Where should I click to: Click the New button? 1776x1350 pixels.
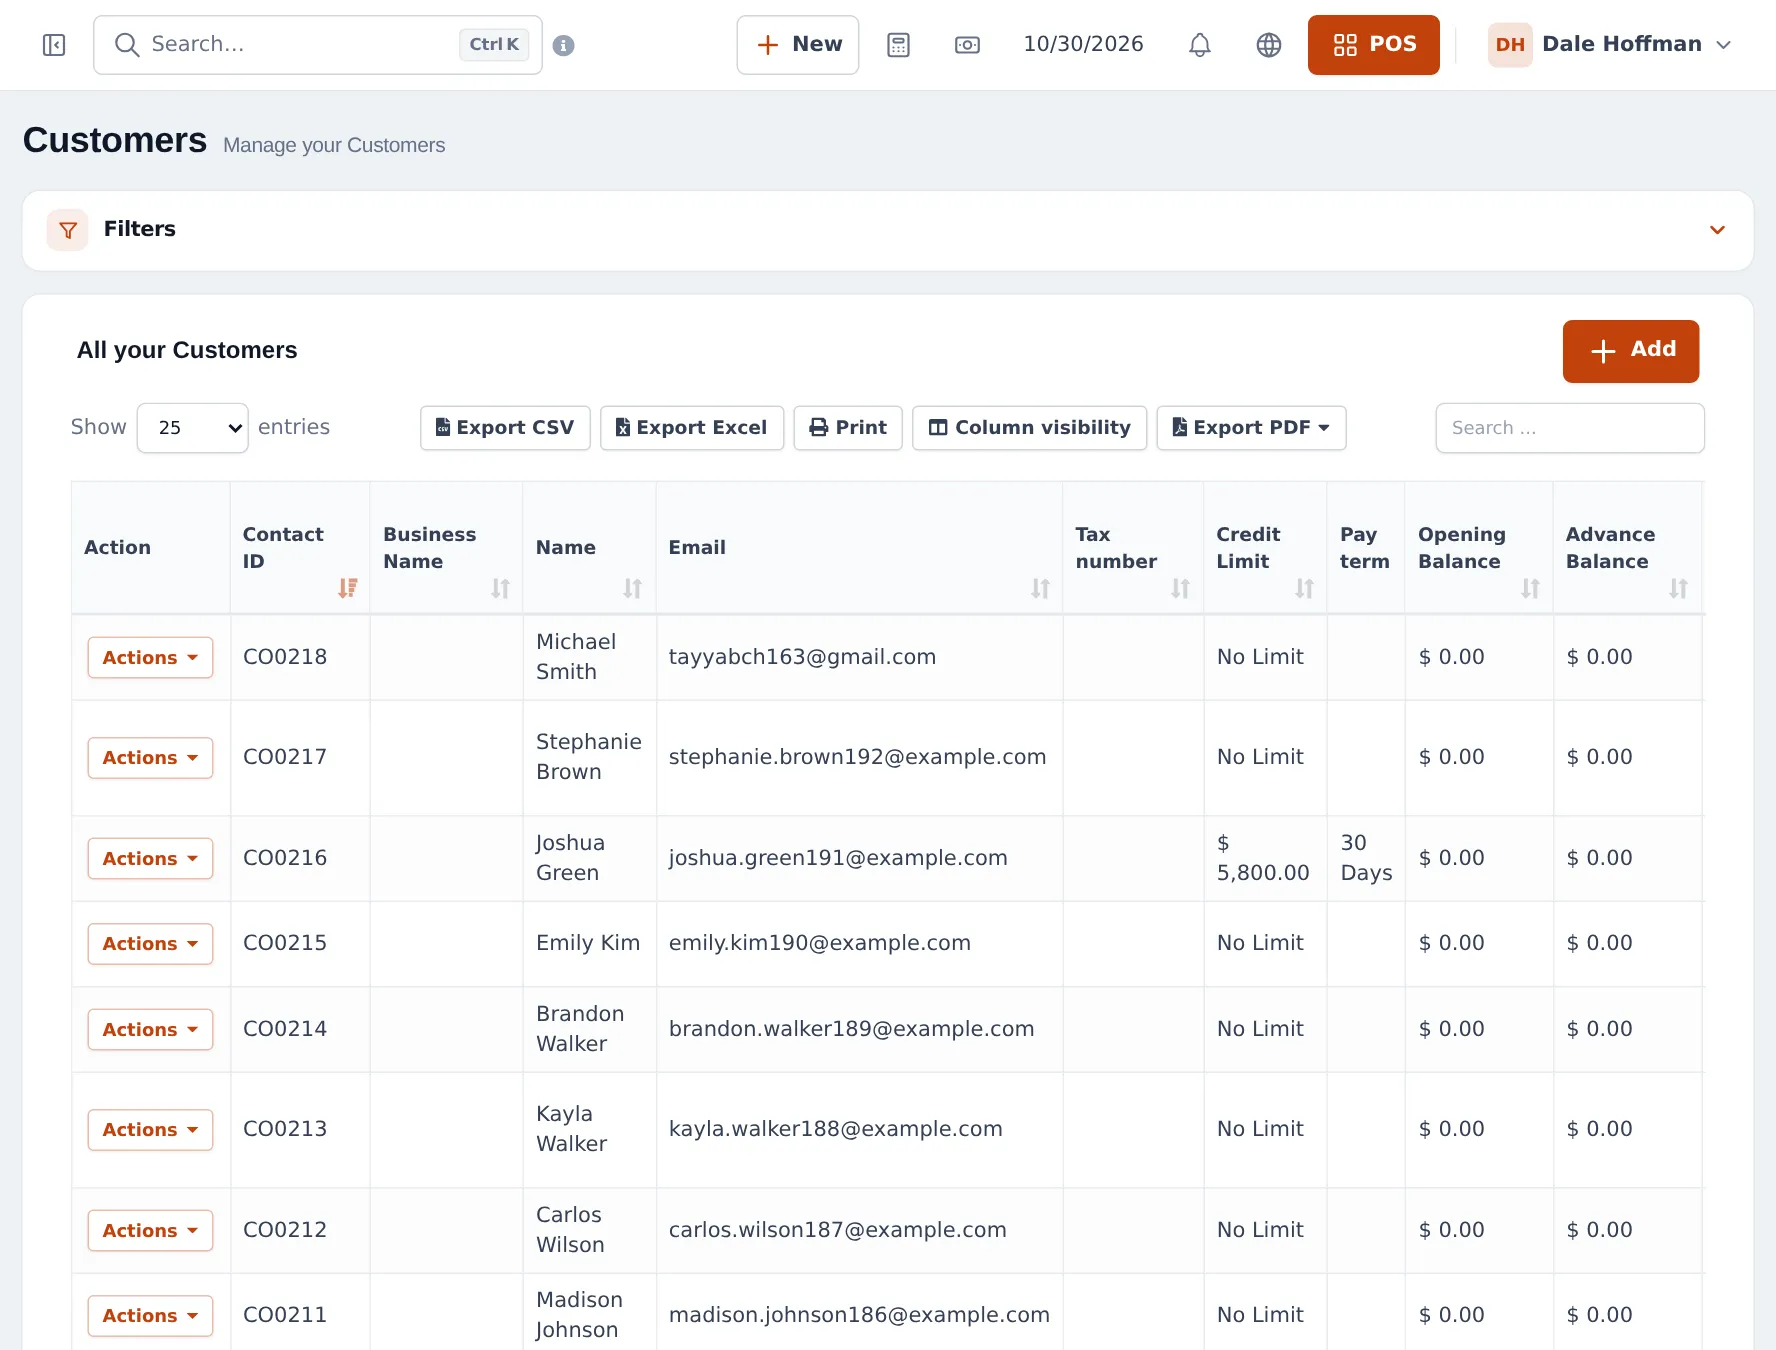pos(798,45)
